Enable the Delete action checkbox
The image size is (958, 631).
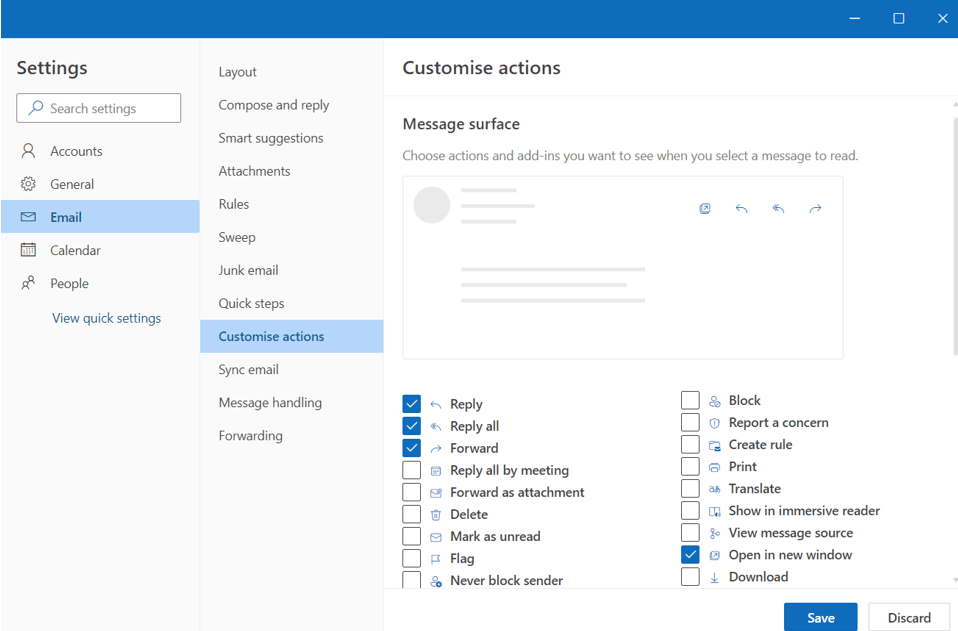point(412,514)
